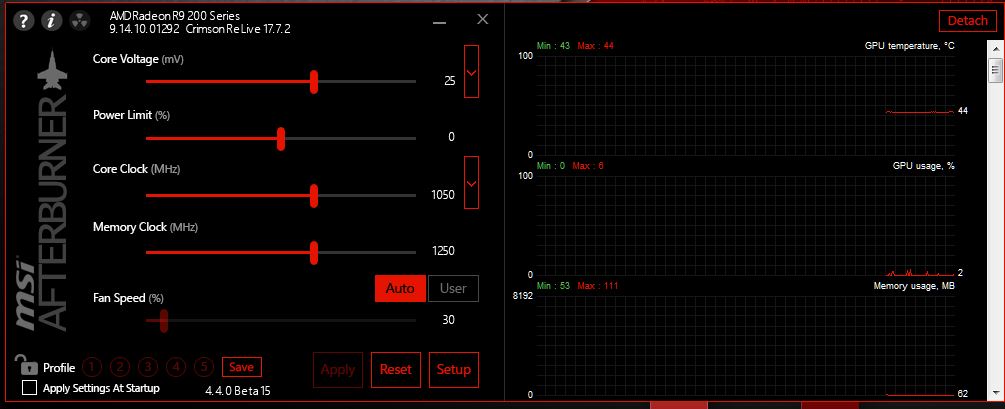Image resolution: width=1005 pixels, height=409 pixels.
Task: Click the driver version Crimson ReLive 17.7.2
Action: click(x=238, y=29)
